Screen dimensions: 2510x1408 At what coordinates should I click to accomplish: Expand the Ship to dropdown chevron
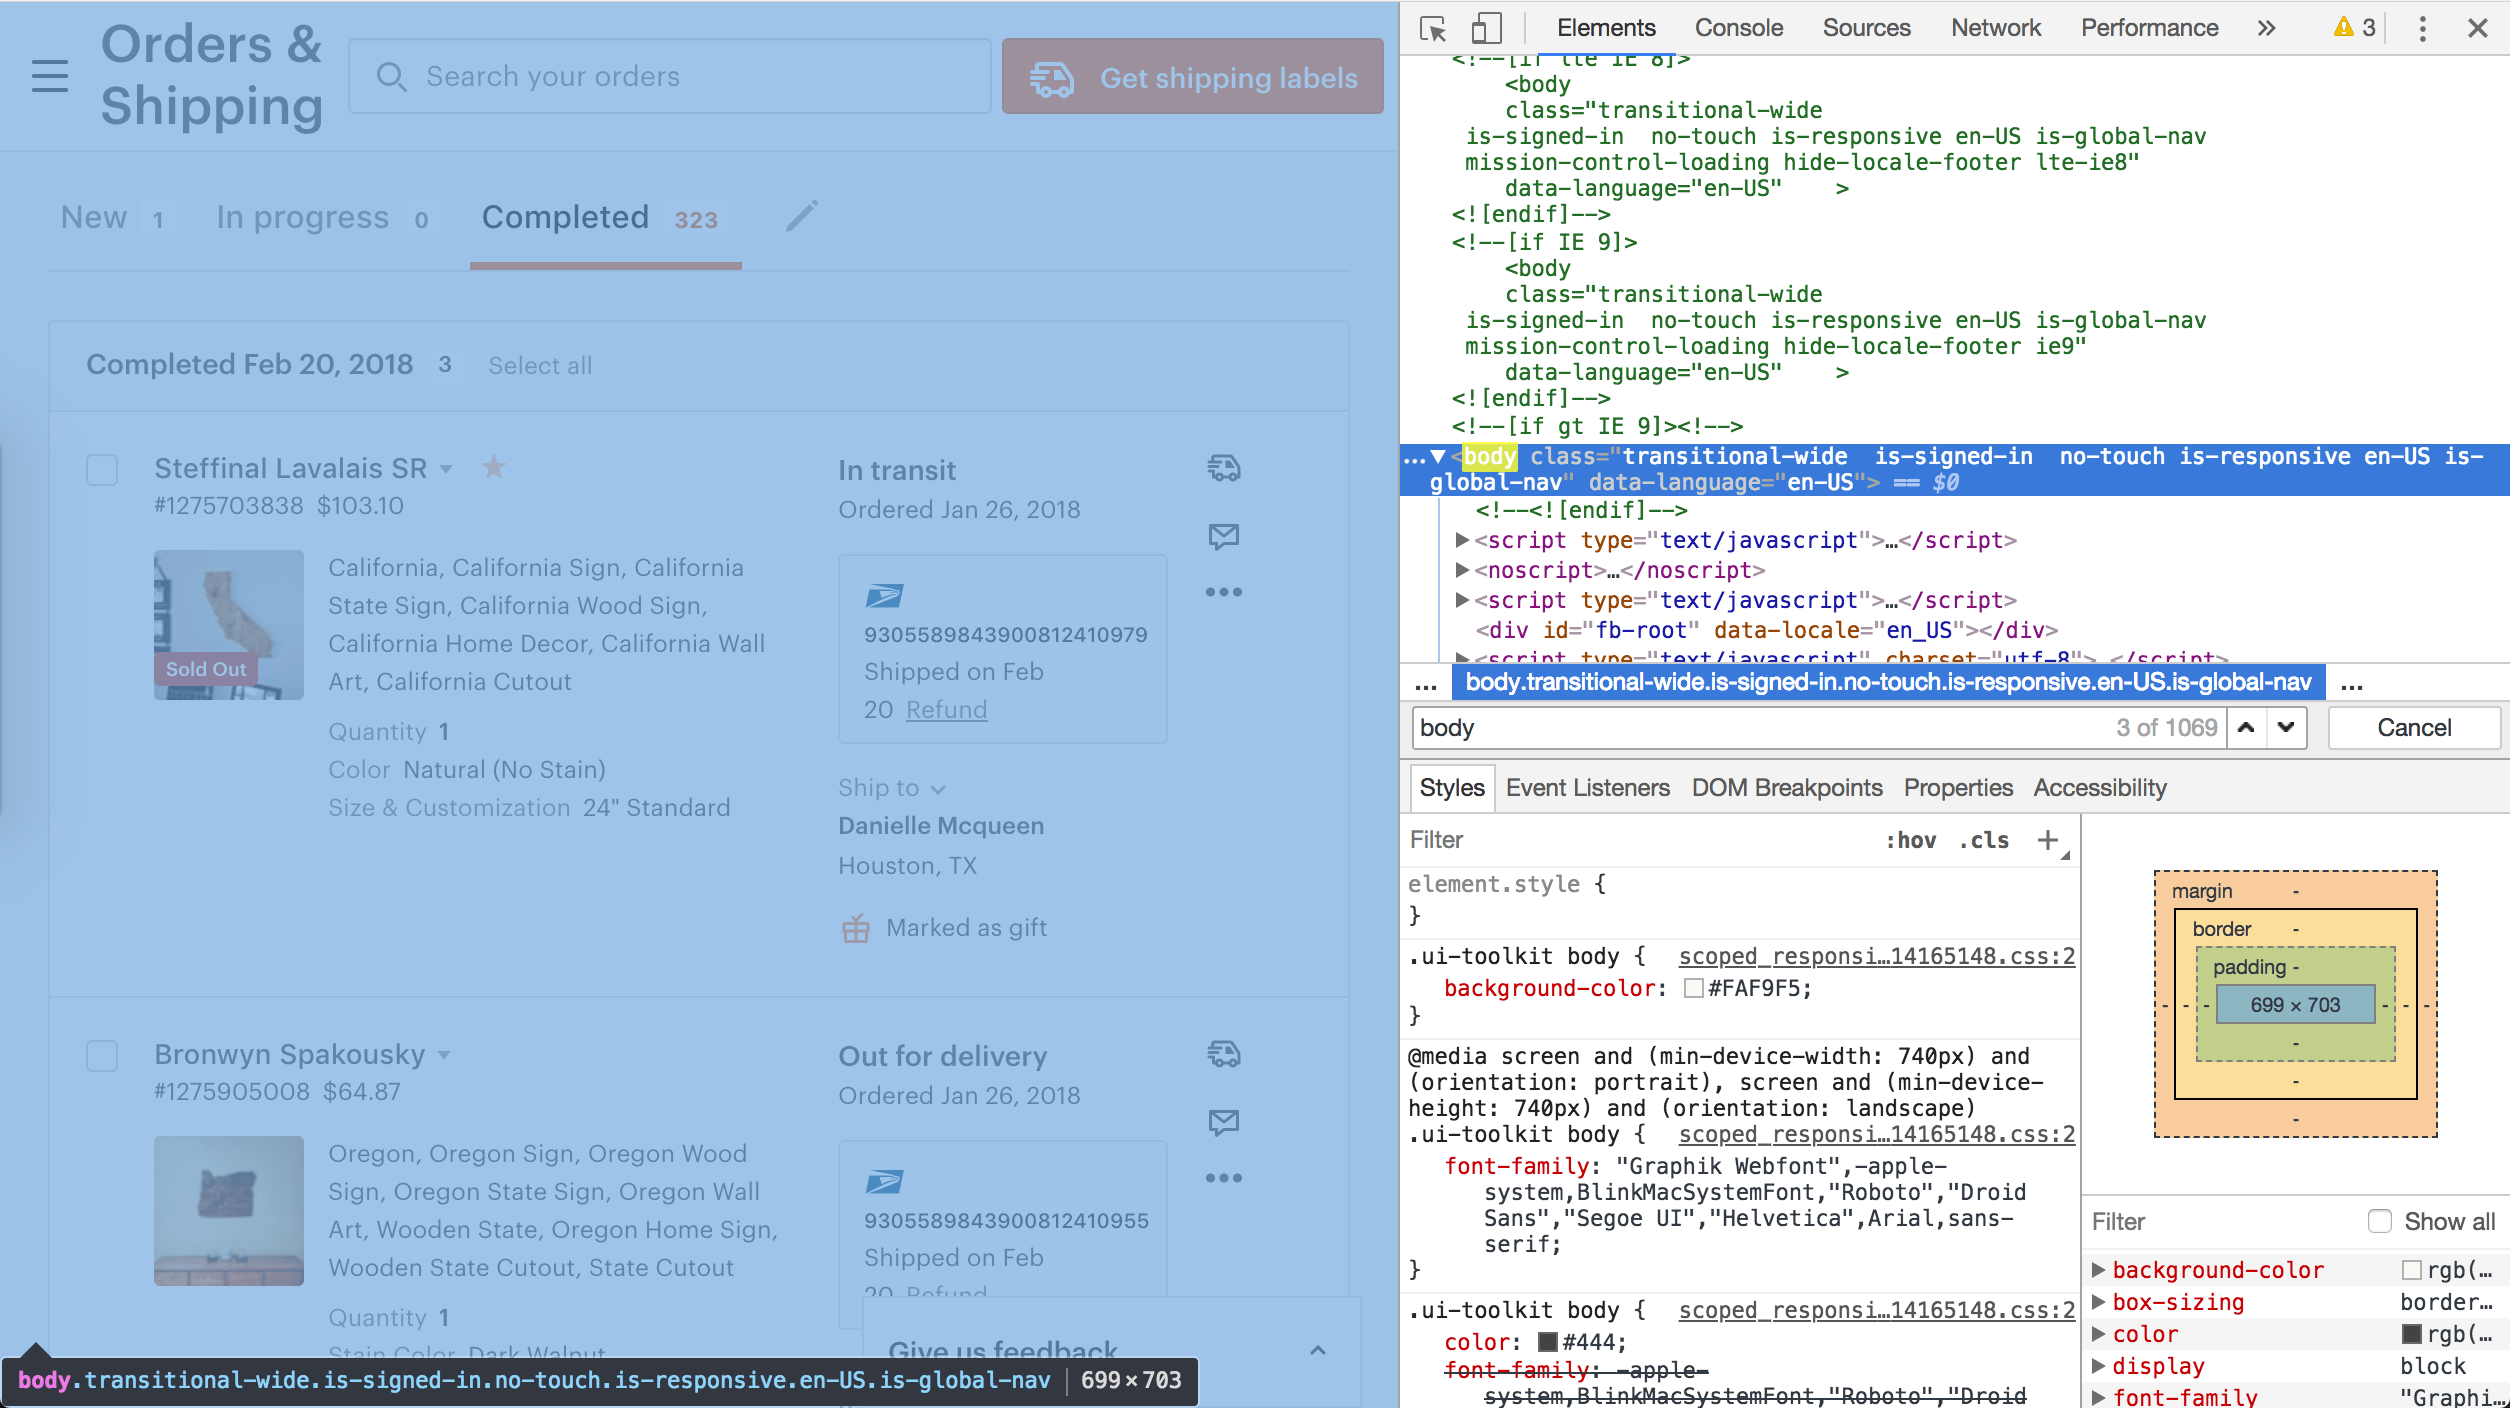click(938, 789)
